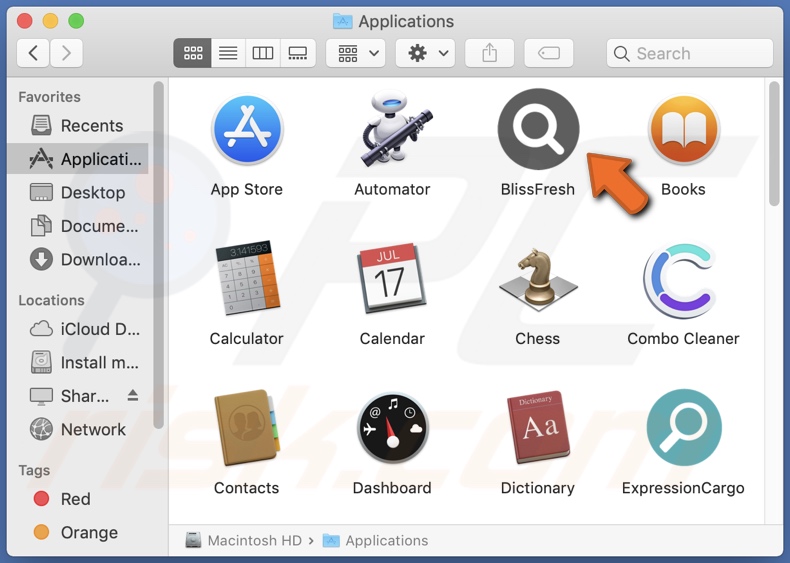Click Macintosh HD in the path bar
Viewport: 790px width, 563px height.
tap(244, 541)
